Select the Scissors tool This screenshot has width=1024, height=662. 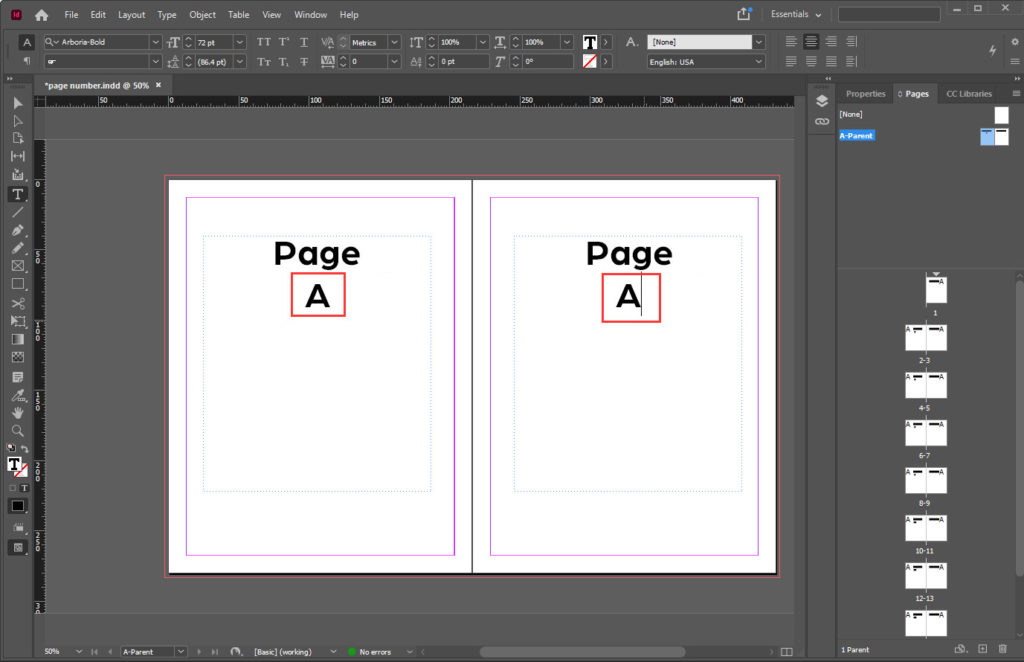coord(17,302)
